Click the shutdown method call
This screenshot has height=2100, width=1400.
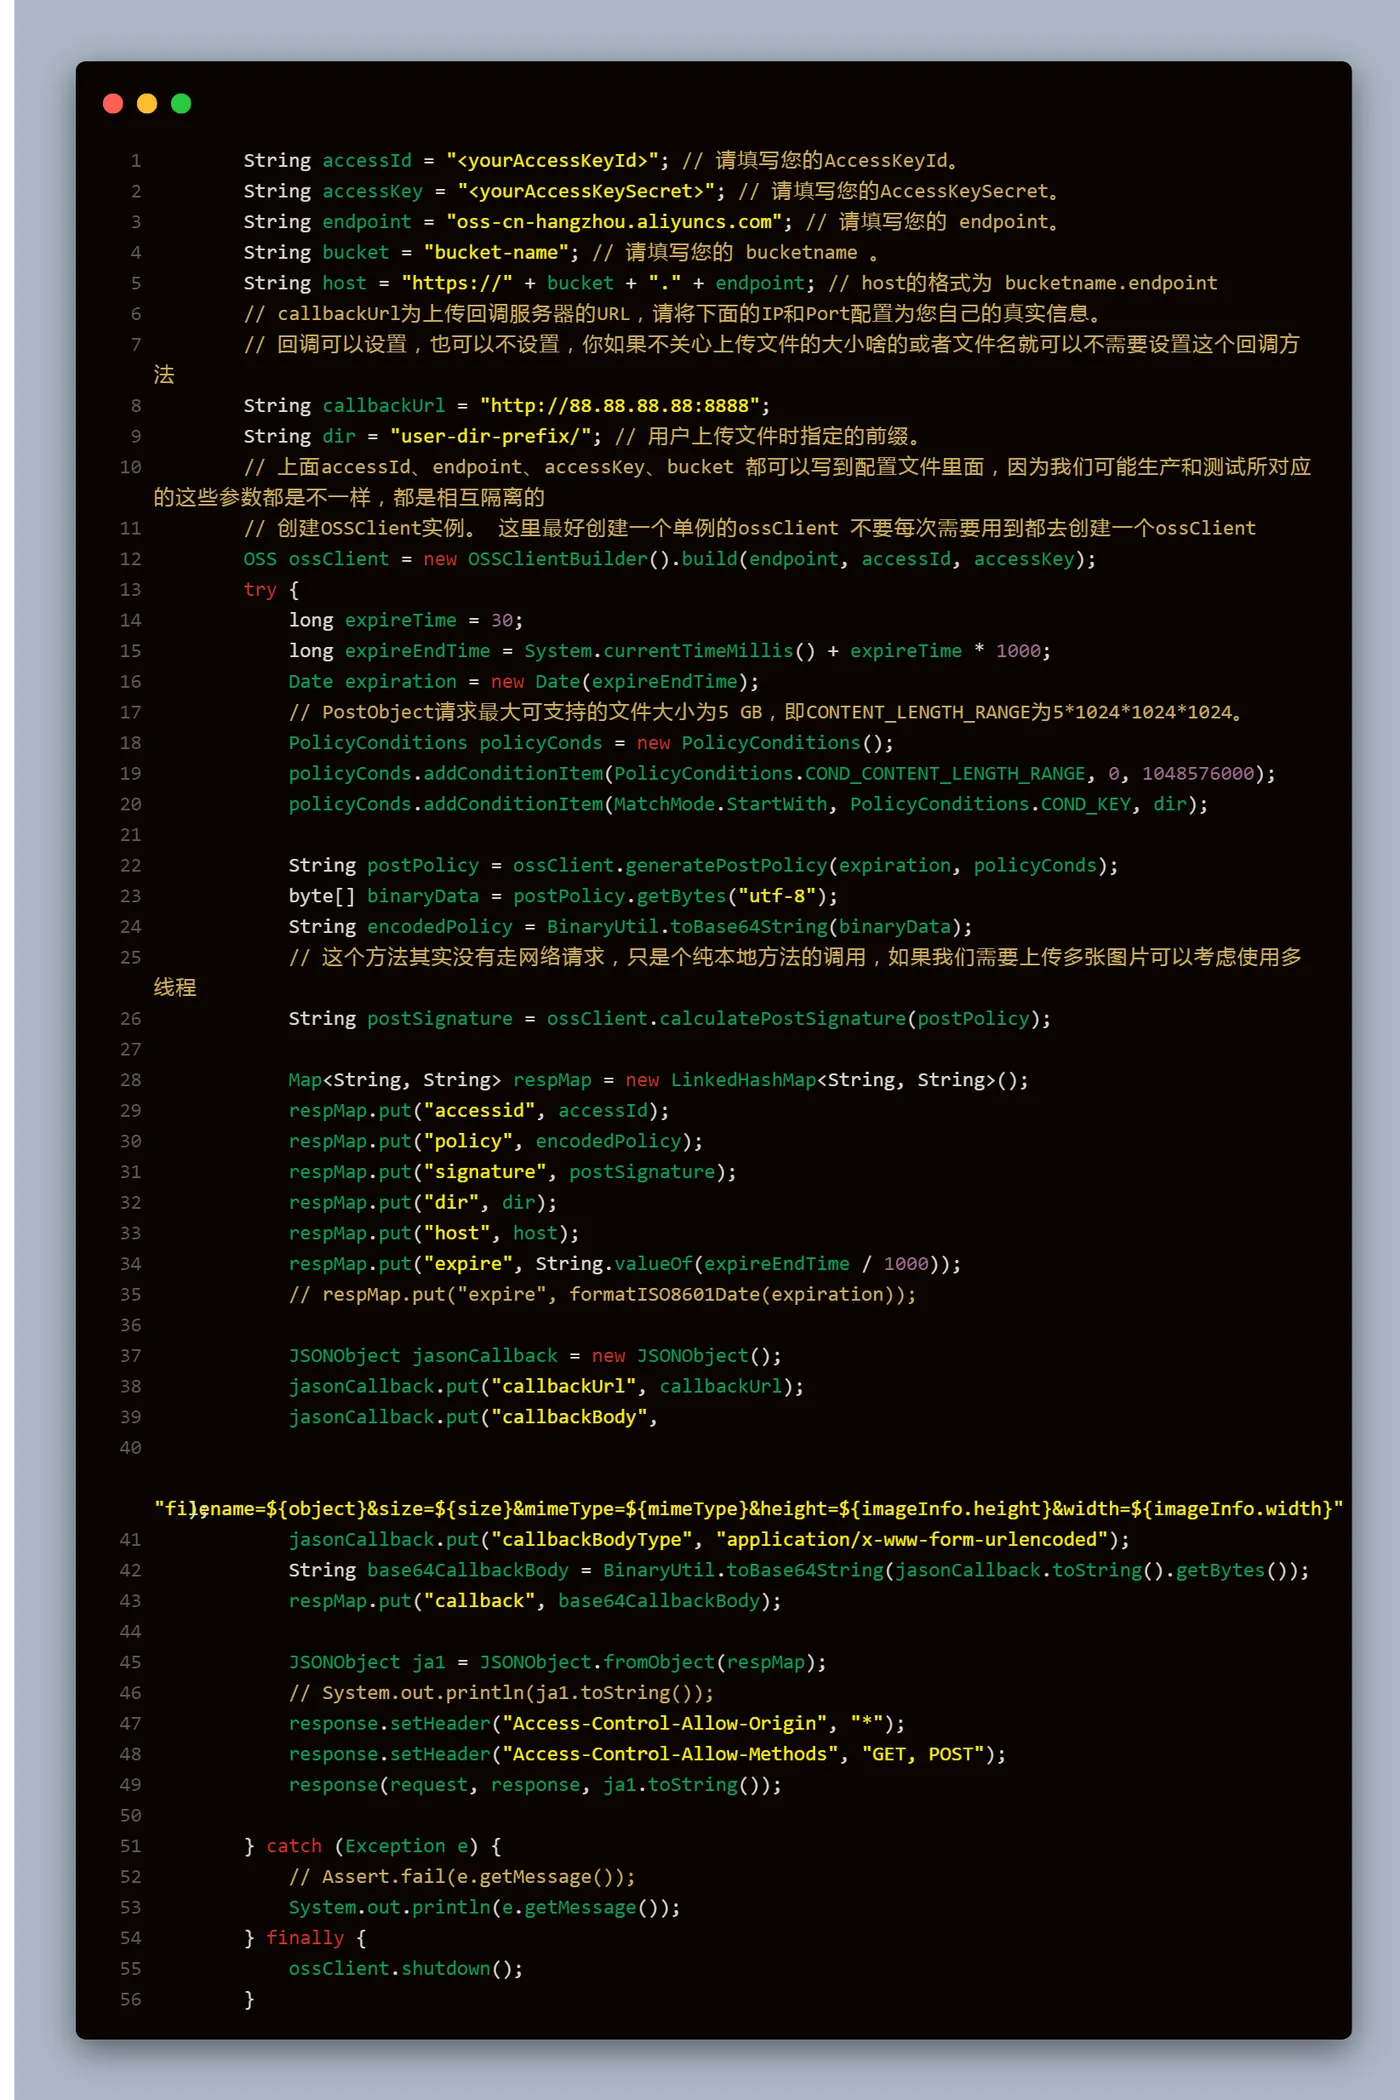click(446, 1969)
